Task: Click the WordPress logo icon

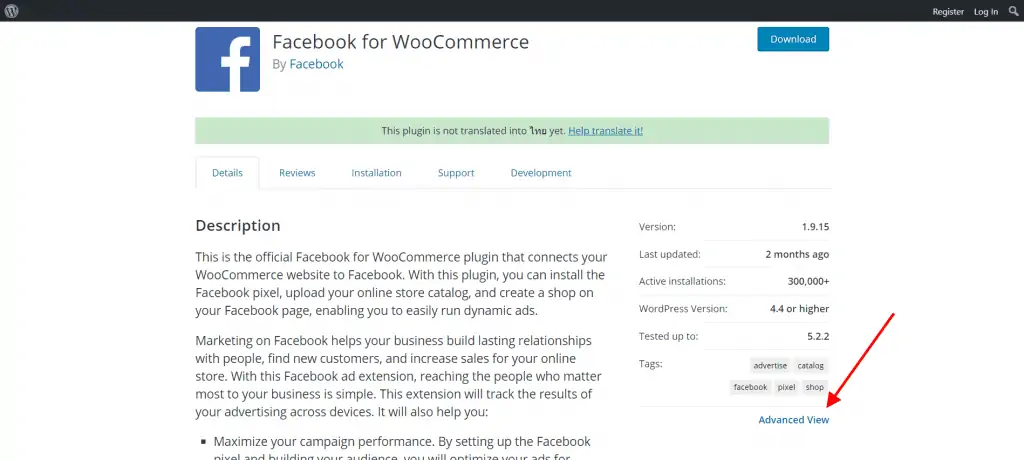Action: pyautogui.click(x=11, y=11)
